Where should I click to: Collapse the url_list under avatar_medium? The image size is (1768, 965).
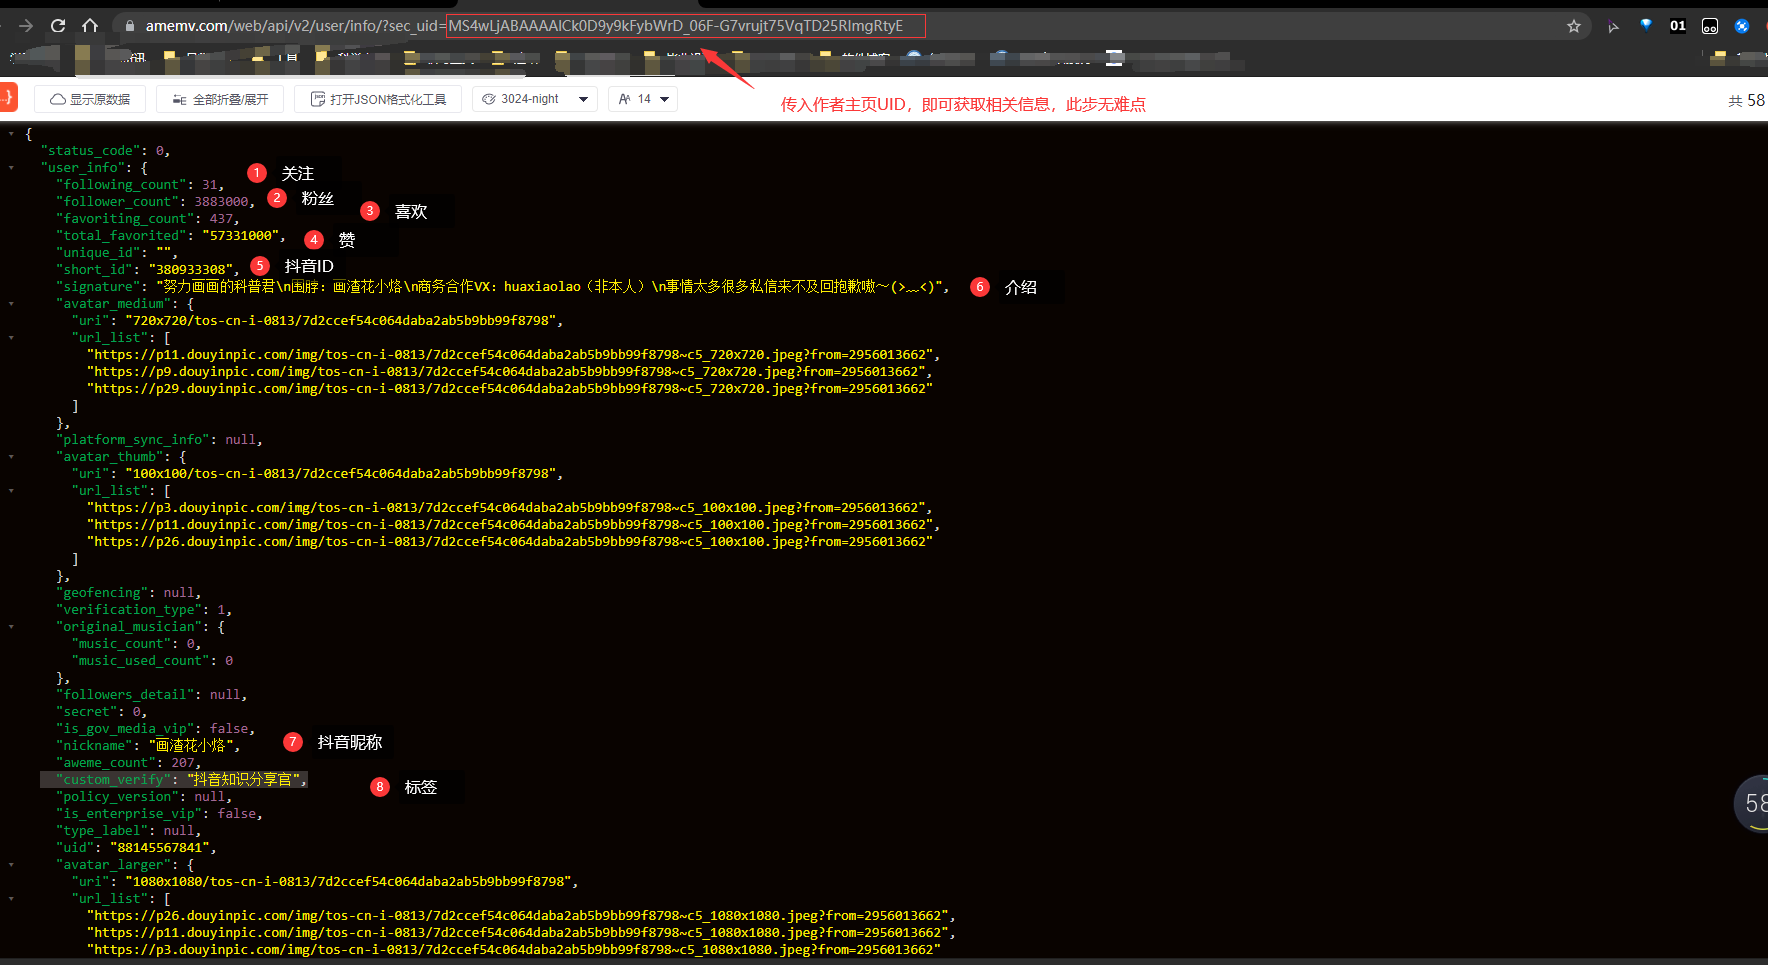point(11,337)
